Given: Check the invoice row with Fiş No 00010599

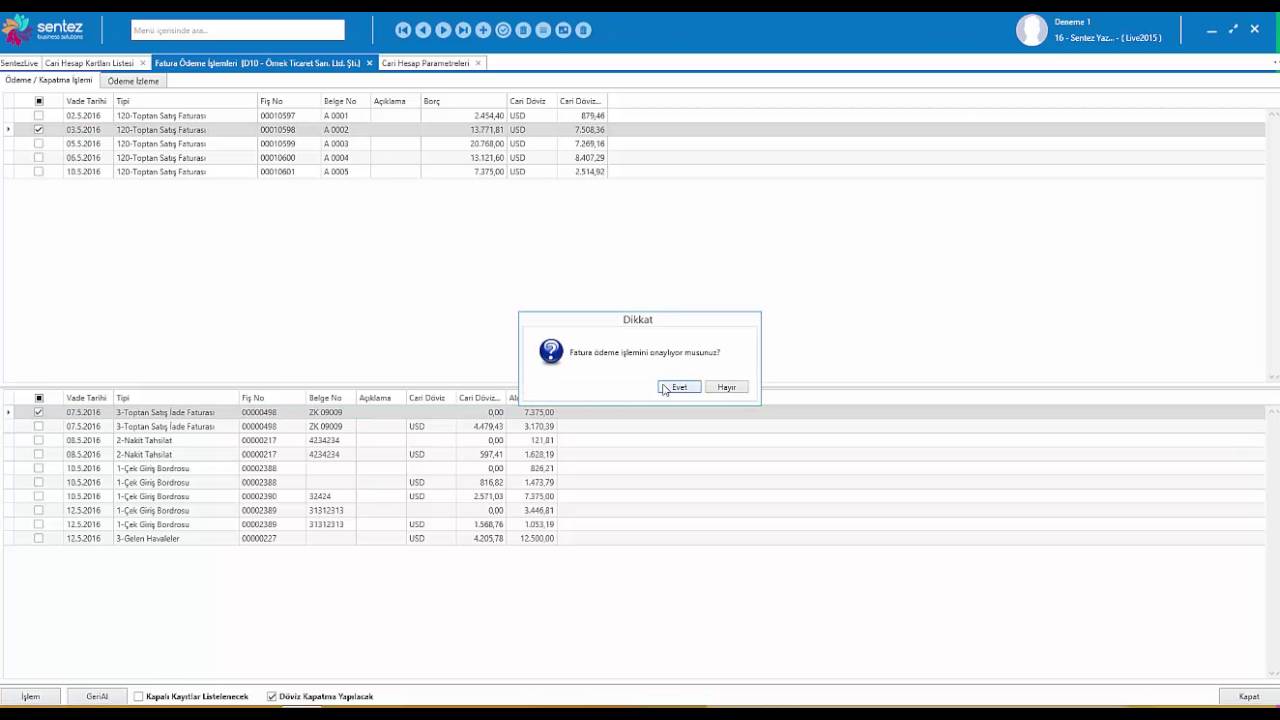Looking at the screenshot, I should [x=39, y=143].
